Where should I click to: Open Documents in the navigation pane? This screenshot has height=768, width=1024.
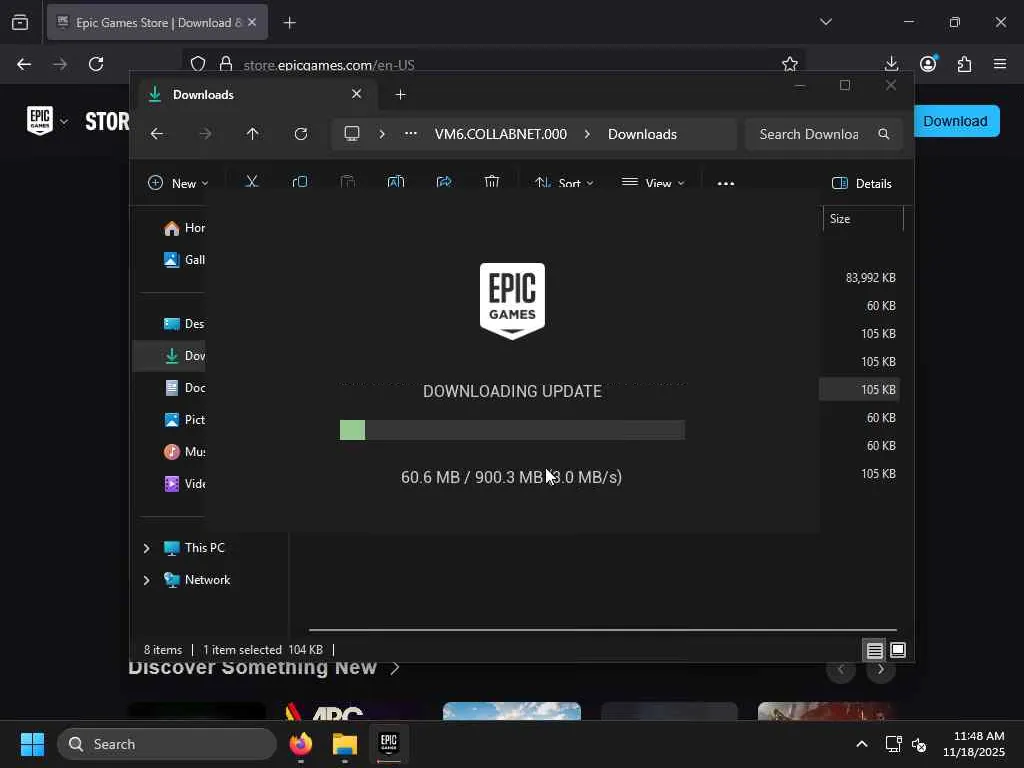pos(184,388)
